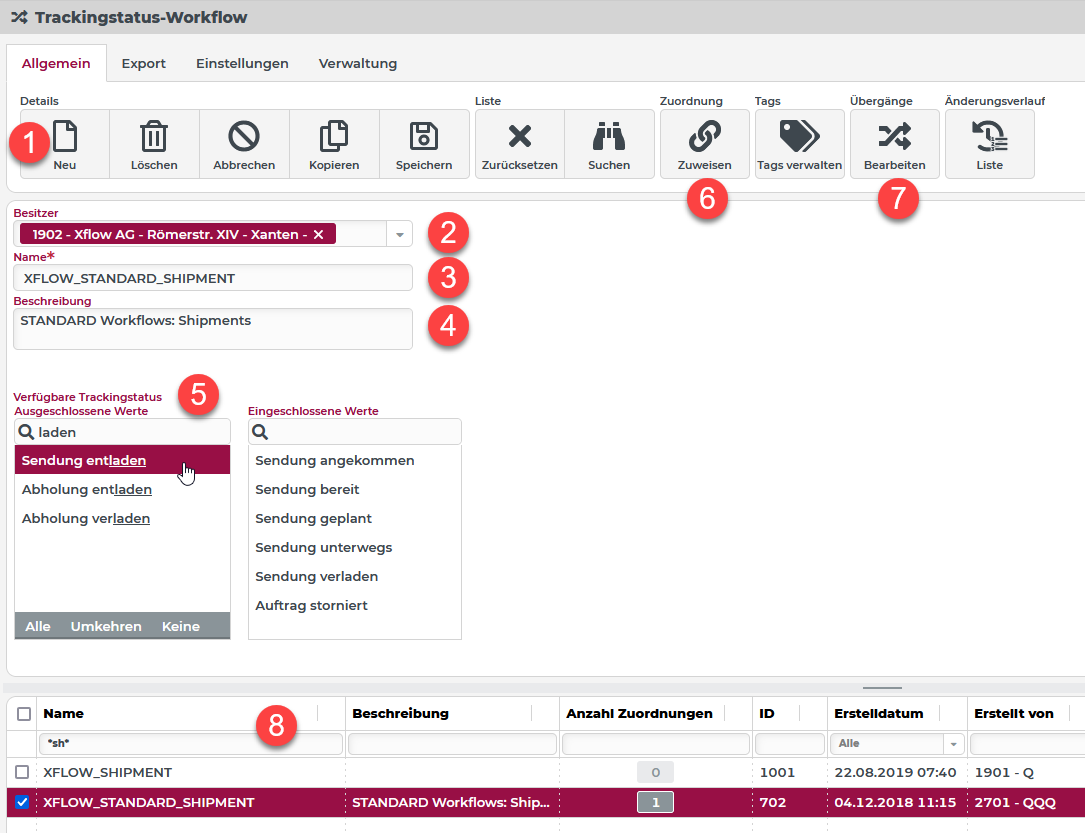
Task: Click the Umkehren button under excluded values
Action: [x=106, y=627]
